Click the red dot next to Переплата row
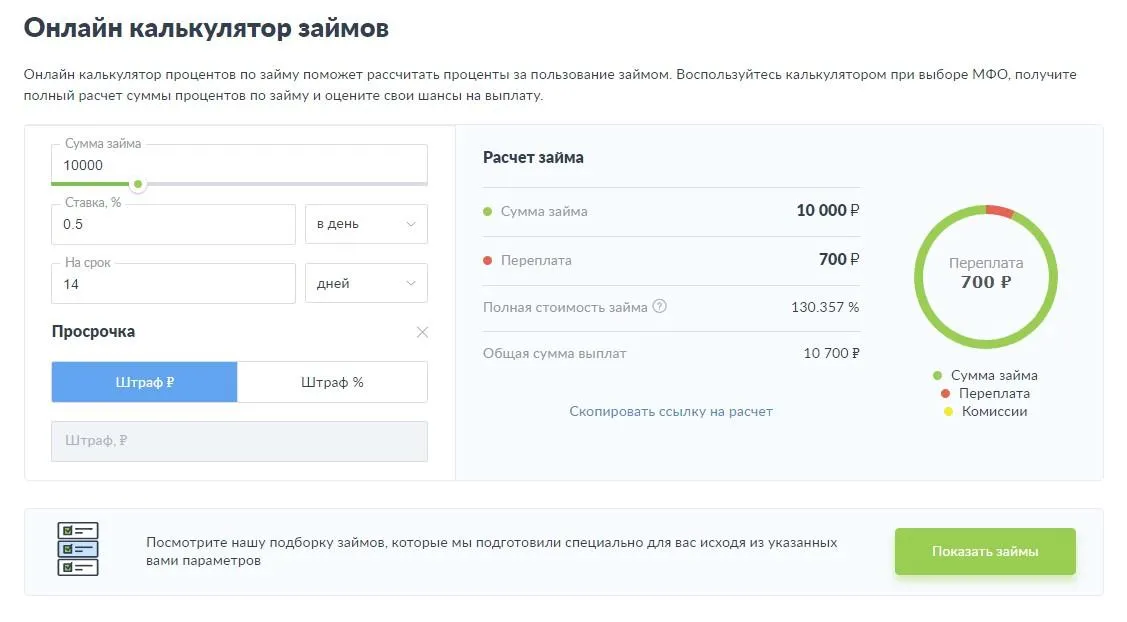 tap(488, 261)
